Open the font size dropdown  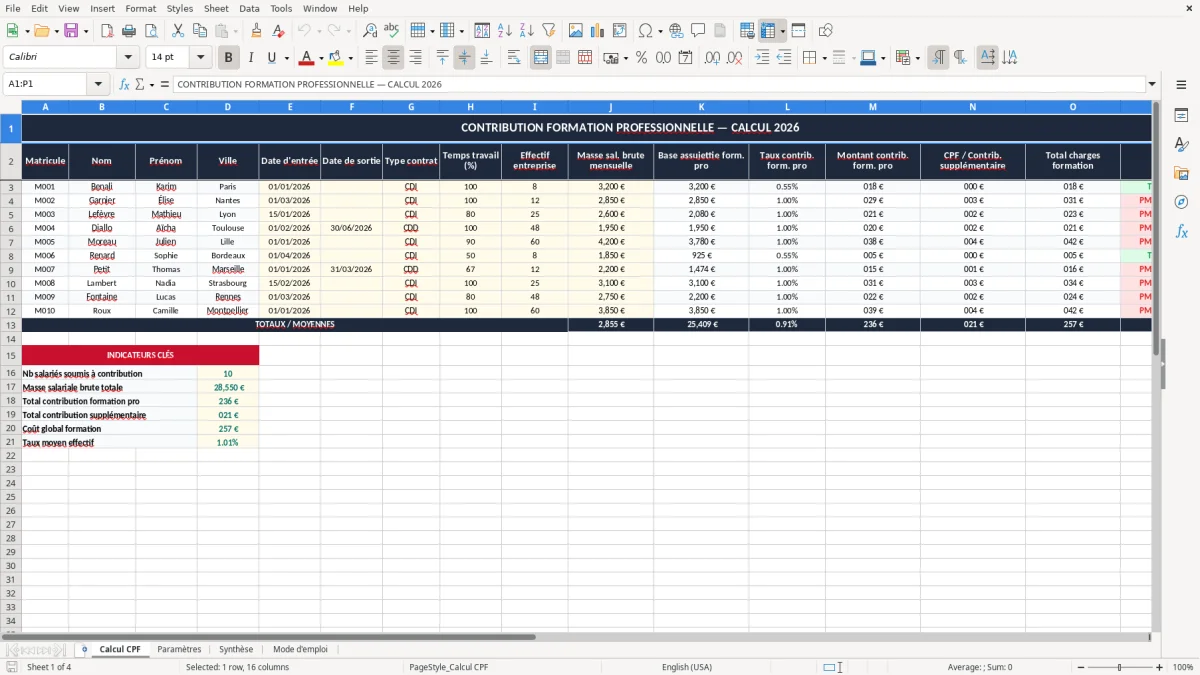tap(200, 58)
